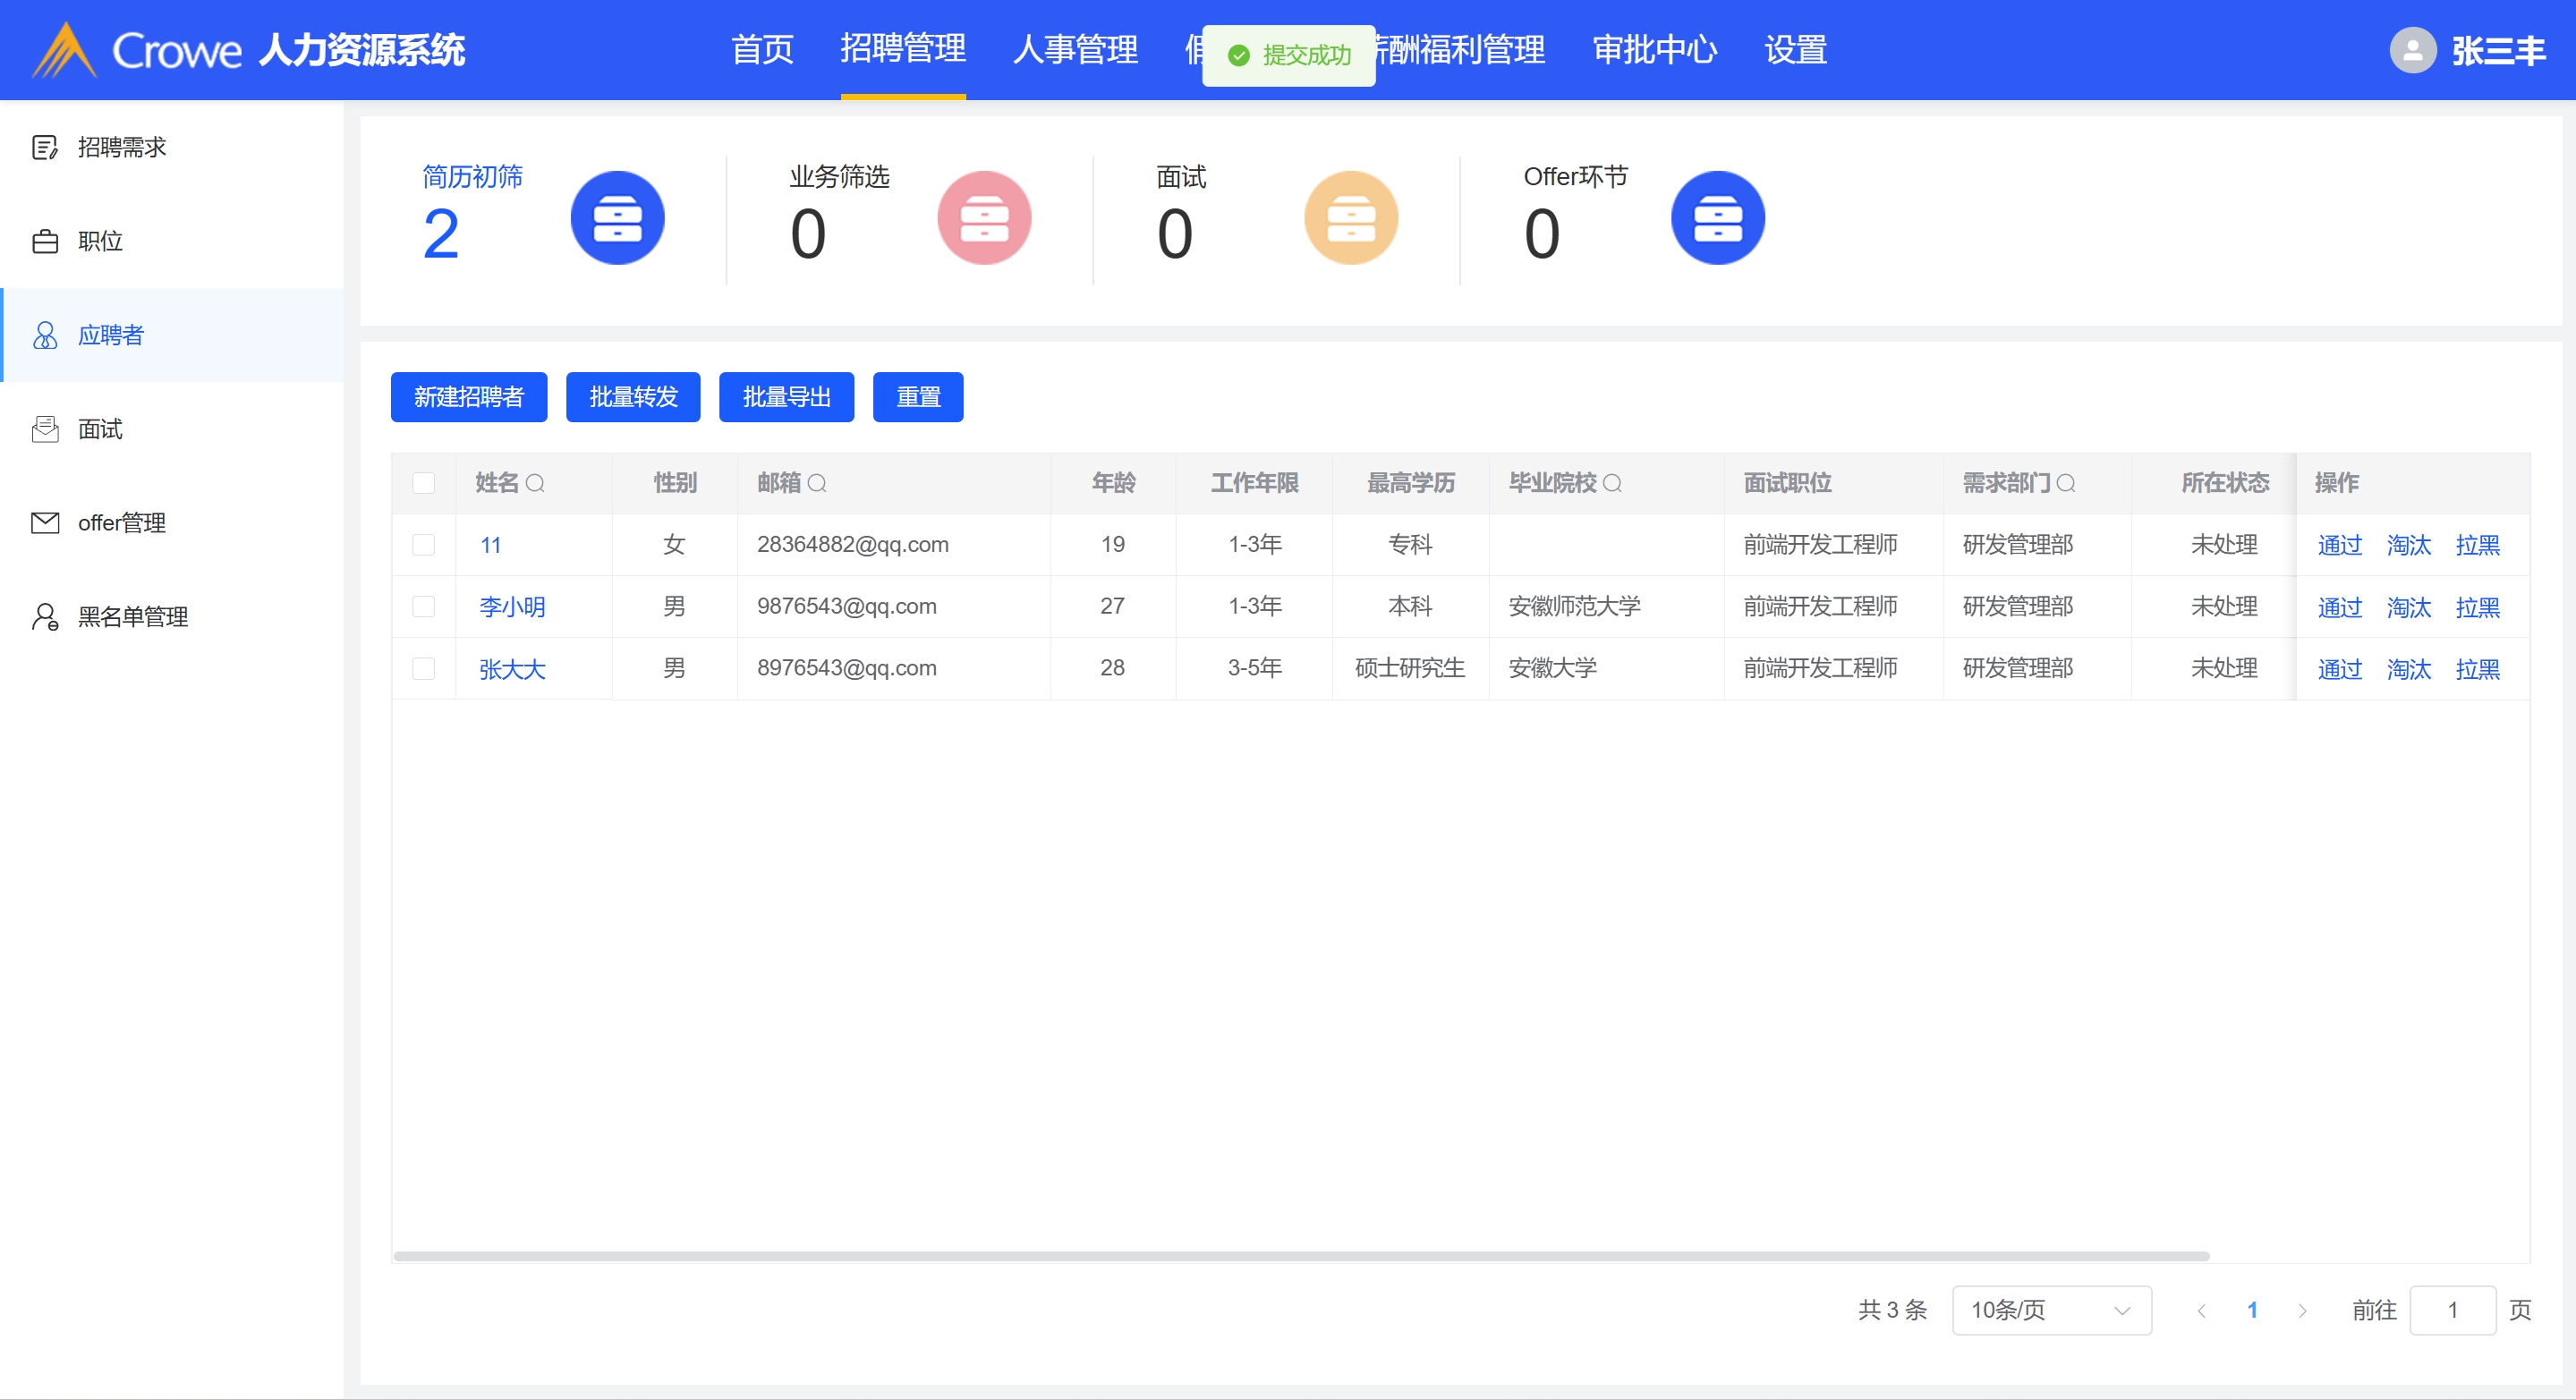The image size is (2576, 1400).
Task: Click search icon beside 姓名 column header
Action: [x=535, y=484]
